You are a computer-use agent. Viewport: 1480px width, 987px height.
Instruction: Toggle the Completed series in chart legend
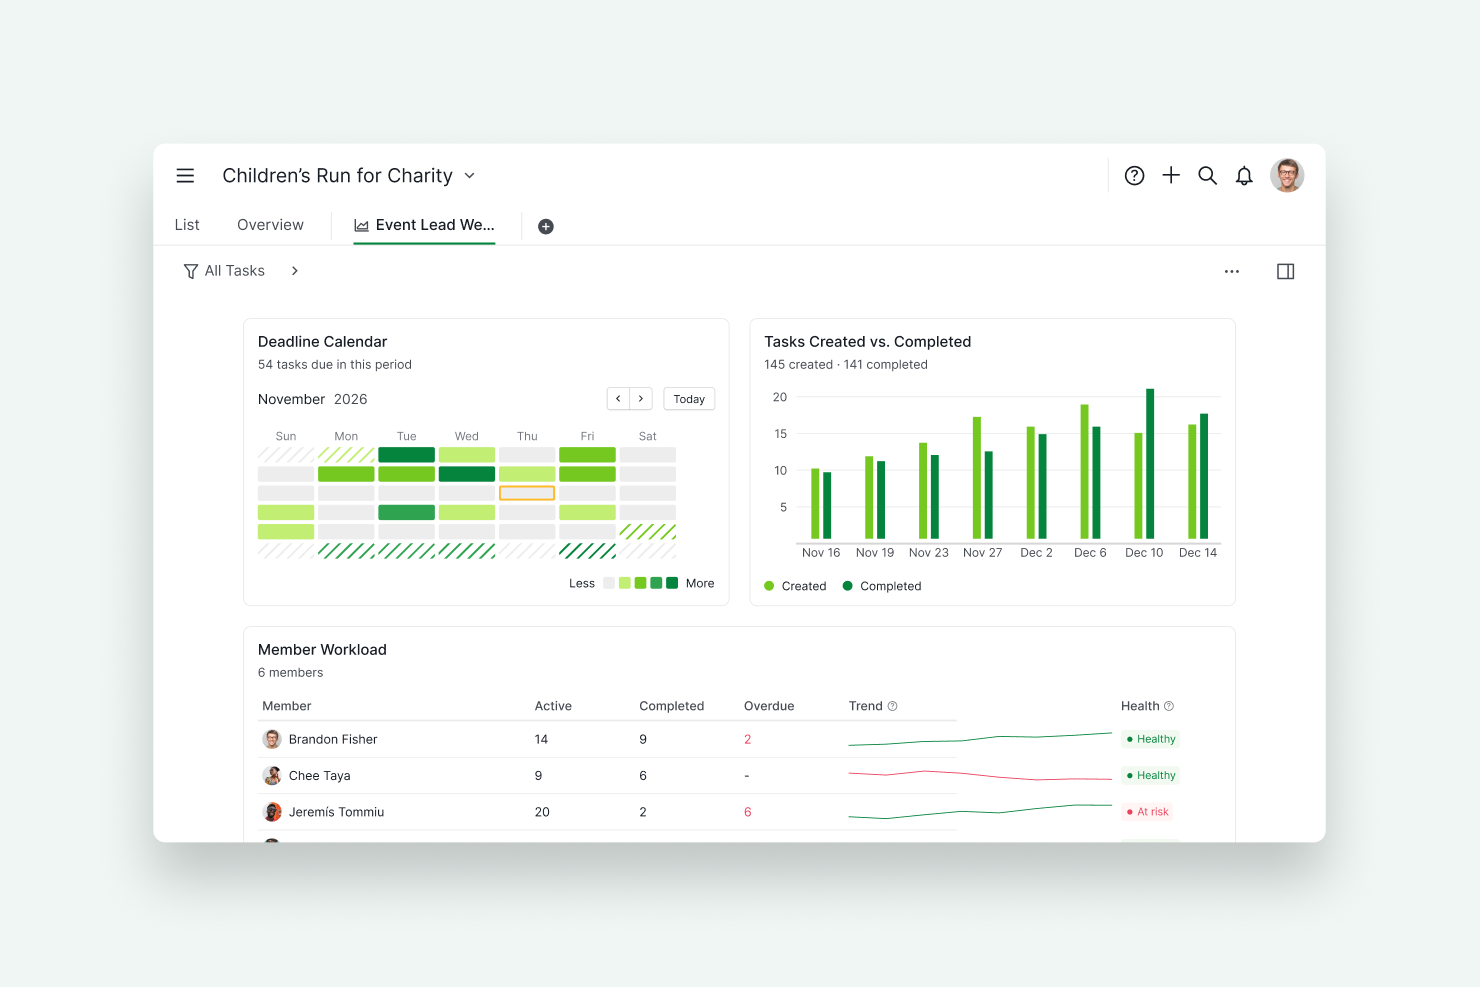pyautogui.click(x=882, y=586)
